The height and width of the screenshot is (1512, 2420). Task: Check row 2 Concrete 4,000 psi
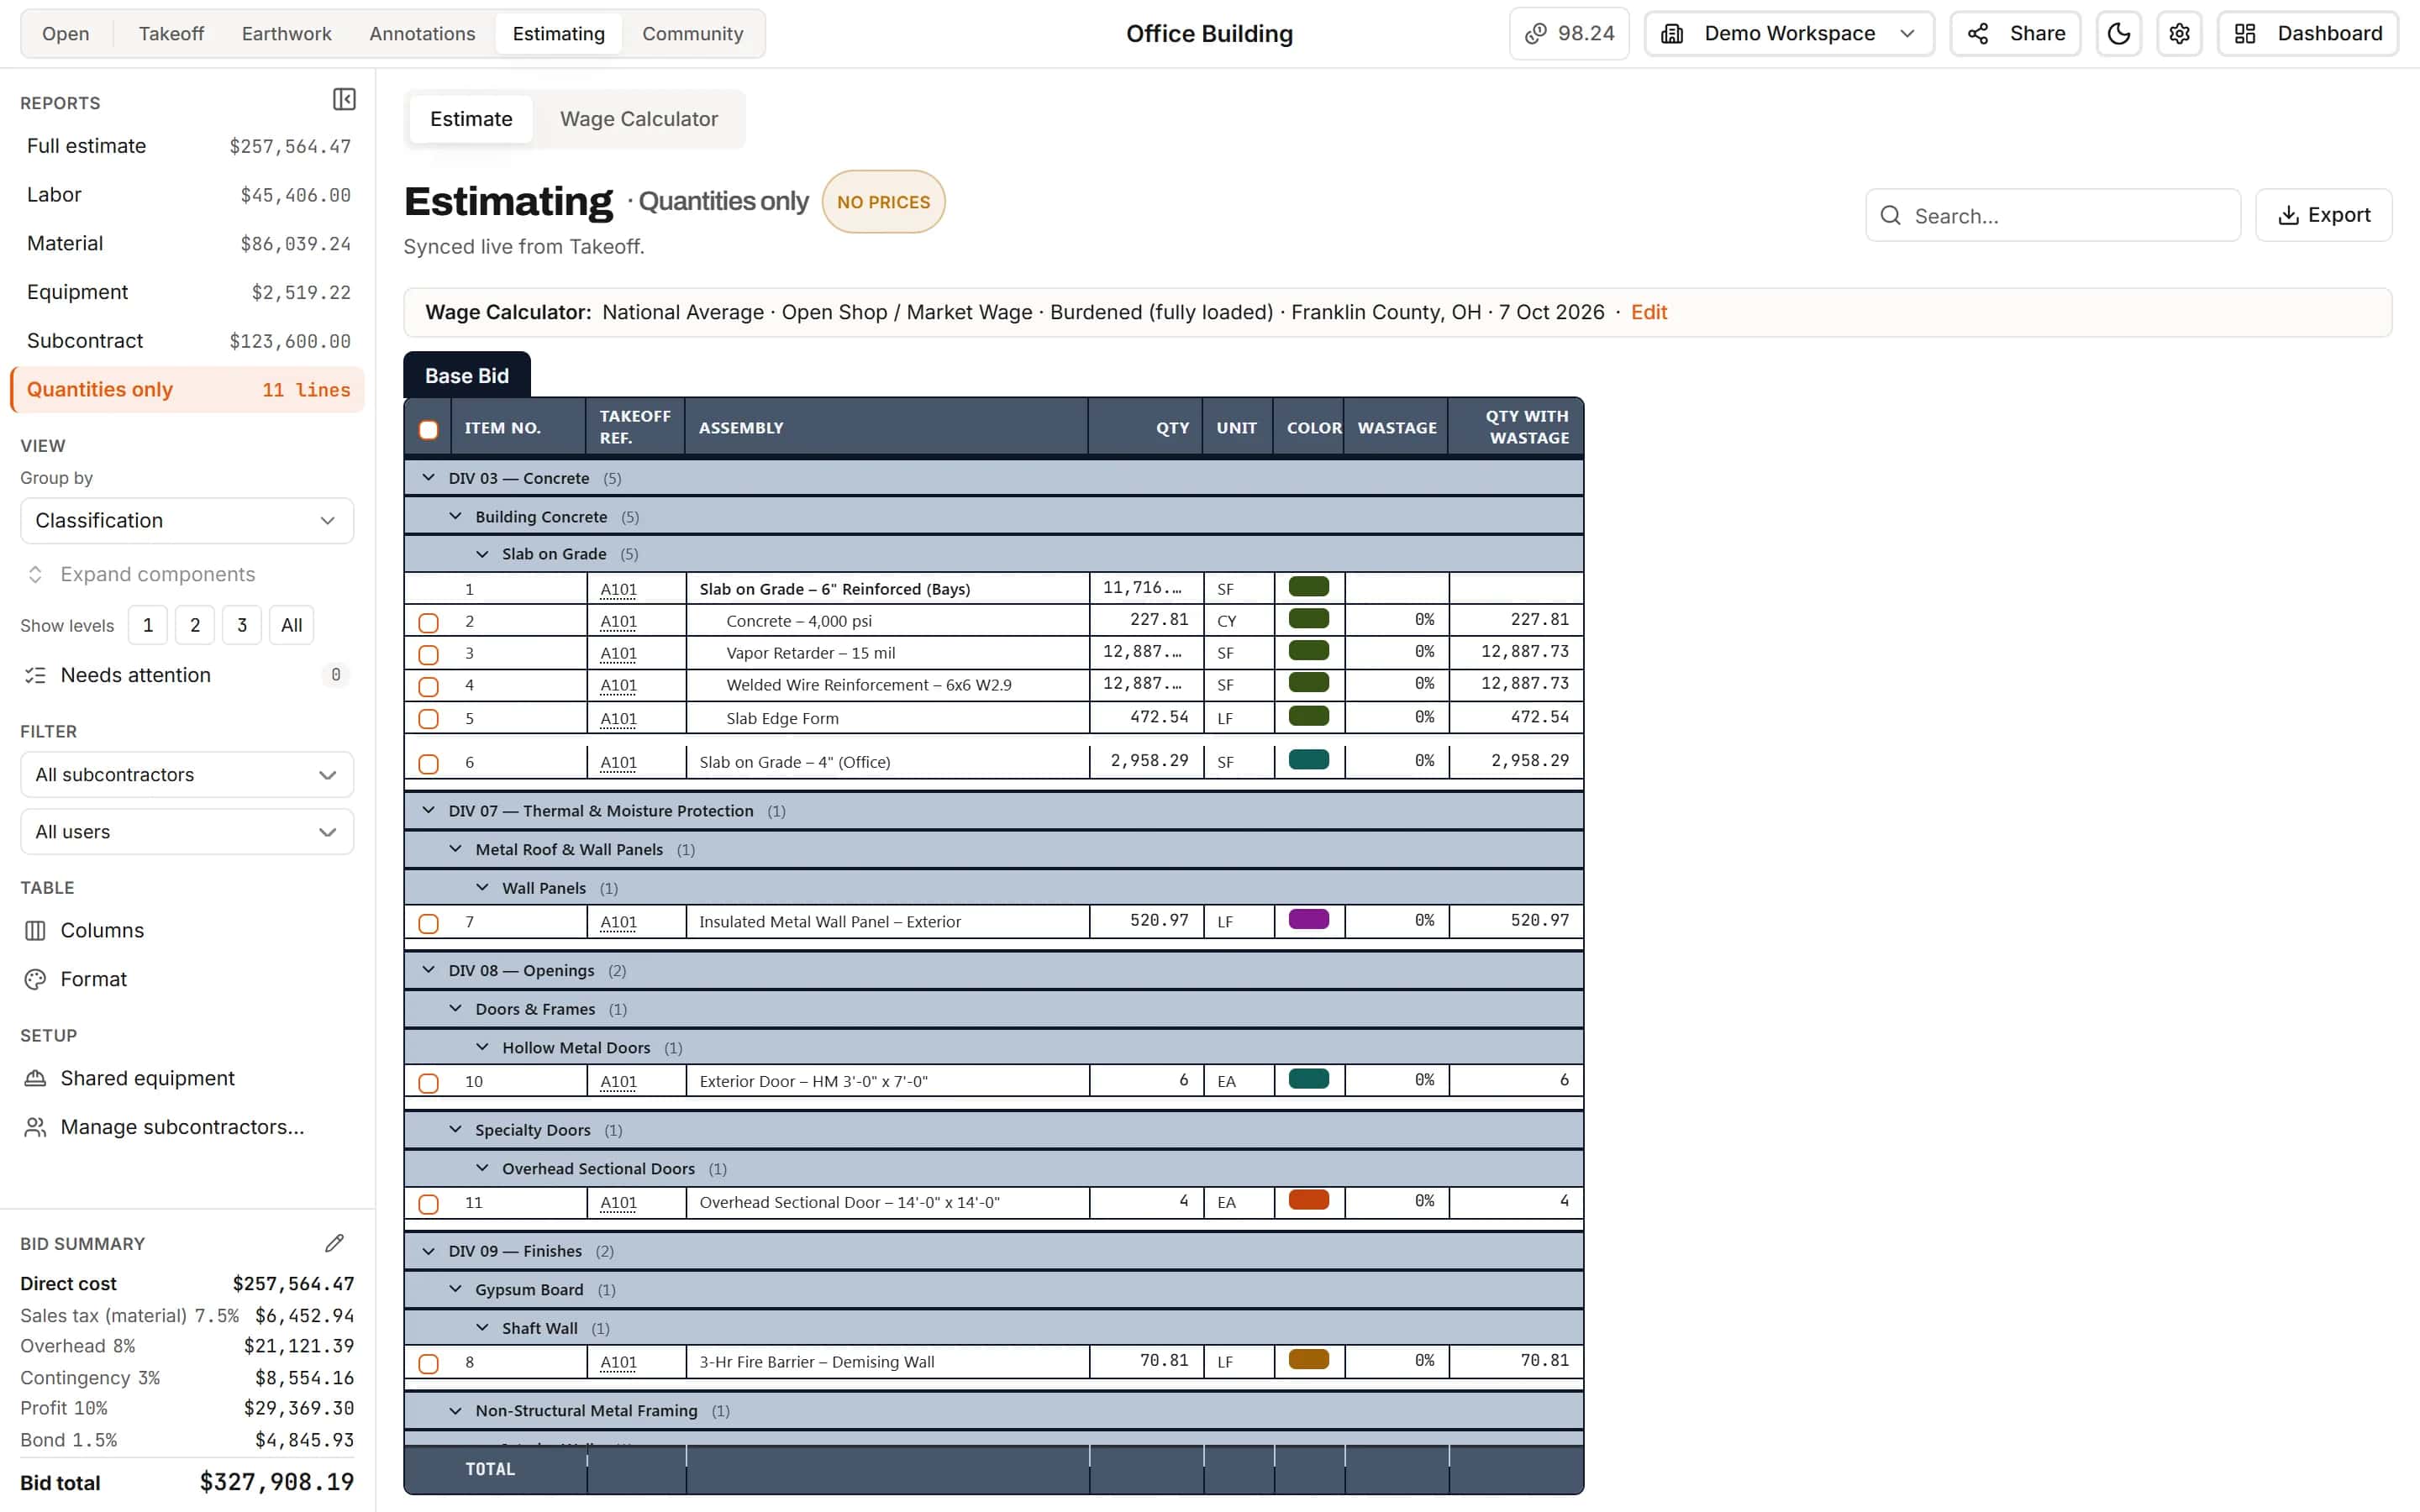point(428,623)
